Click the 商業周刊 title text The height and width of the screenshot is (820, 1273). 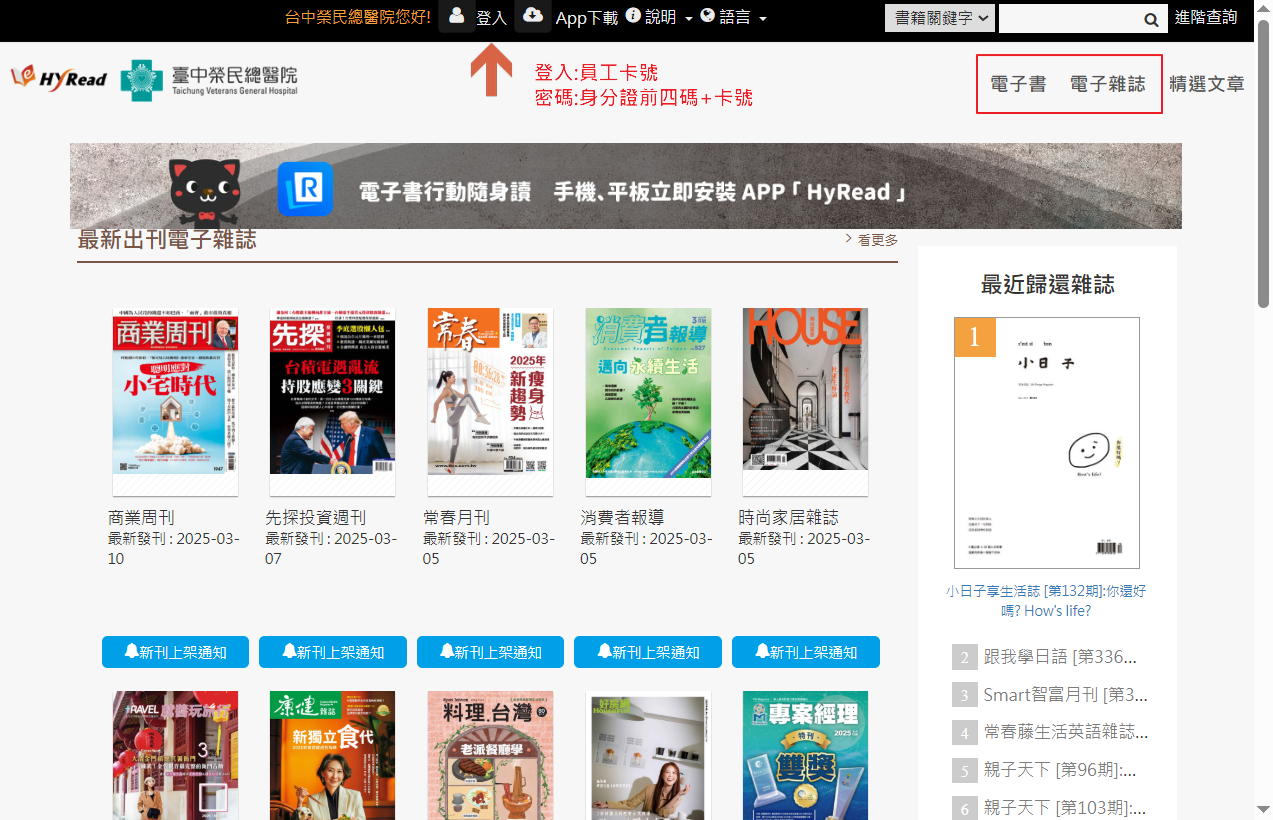pyautogui.click(x=141, y=518)
